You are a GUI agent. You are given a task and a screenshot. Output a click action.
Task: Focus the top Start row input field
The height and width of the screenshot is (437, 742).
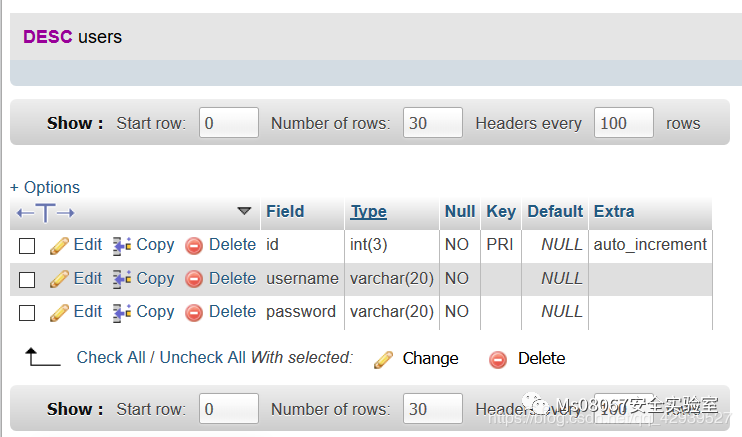pyautogui.click(x=228, y=123)
